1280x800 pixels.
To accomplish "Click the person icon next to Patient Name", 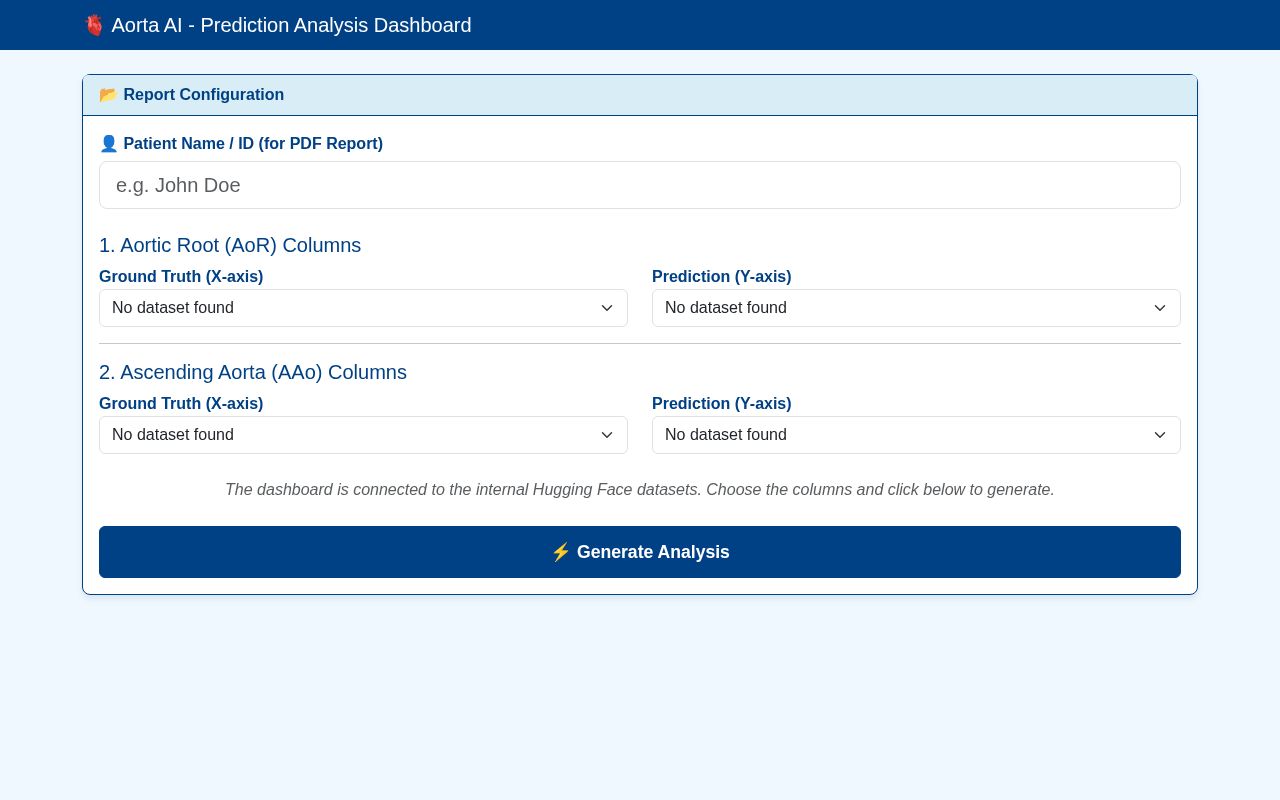I will [x=108, y=144].
